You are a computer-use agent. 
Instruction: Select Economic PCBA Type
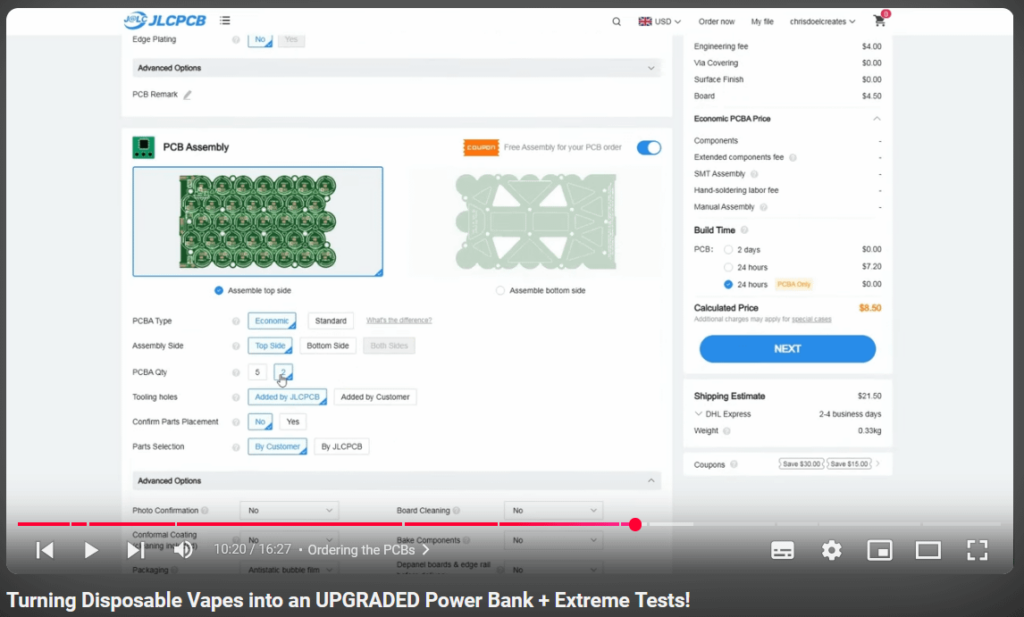[272, 321]
